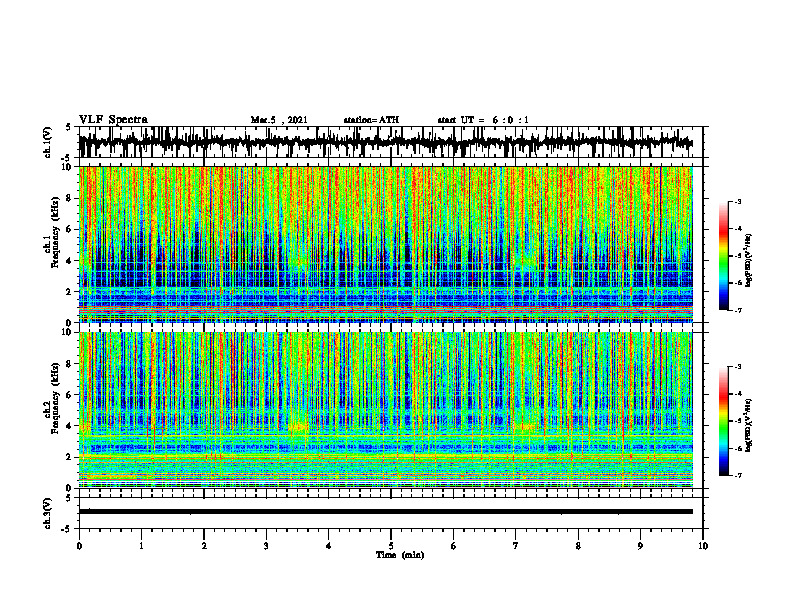Click inside the ch.1 spectrogram panel
The image size is (792, 612).
point(385,244)
